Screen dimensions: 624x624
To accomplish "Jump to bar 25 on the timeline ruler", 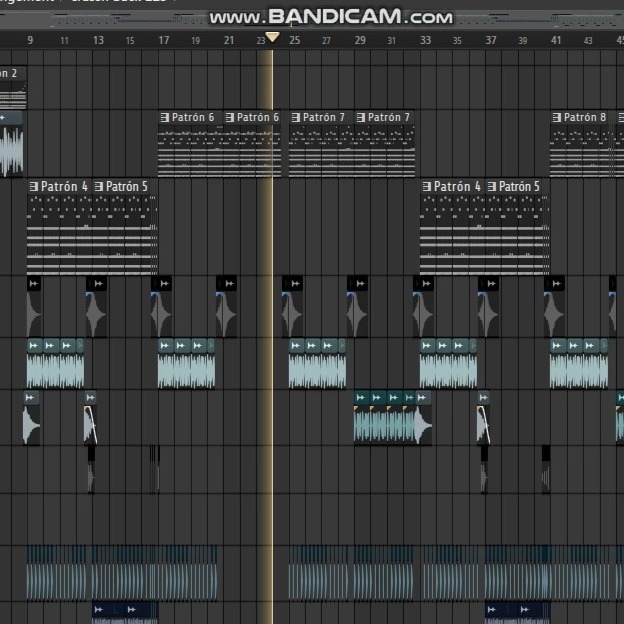I will tap(294, 40).
